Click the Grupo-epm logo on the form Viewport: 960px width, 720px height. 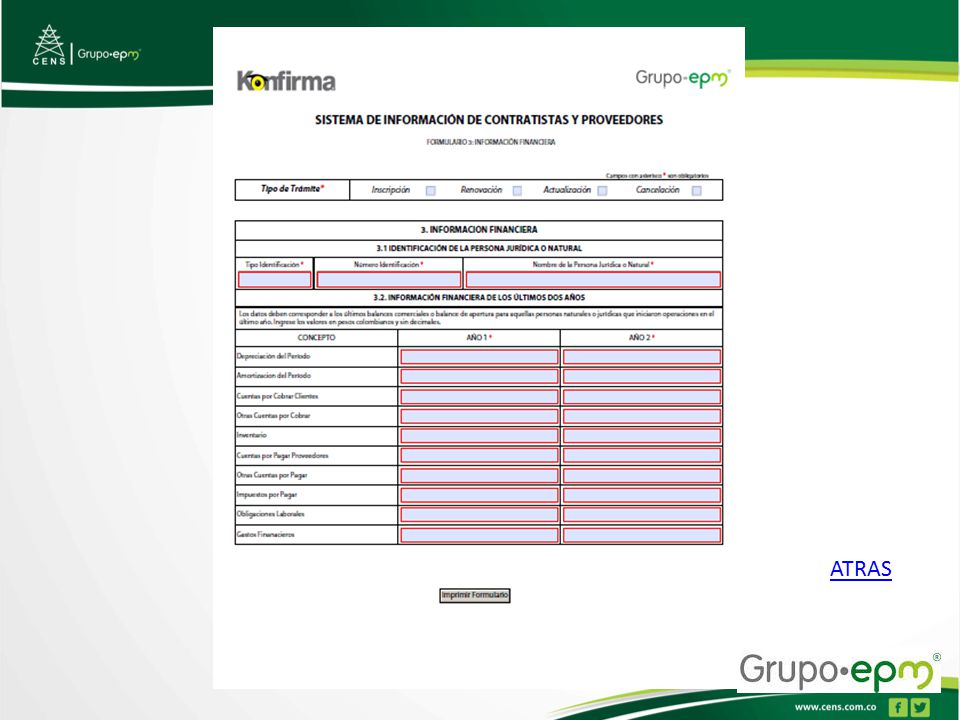[683, 78]
